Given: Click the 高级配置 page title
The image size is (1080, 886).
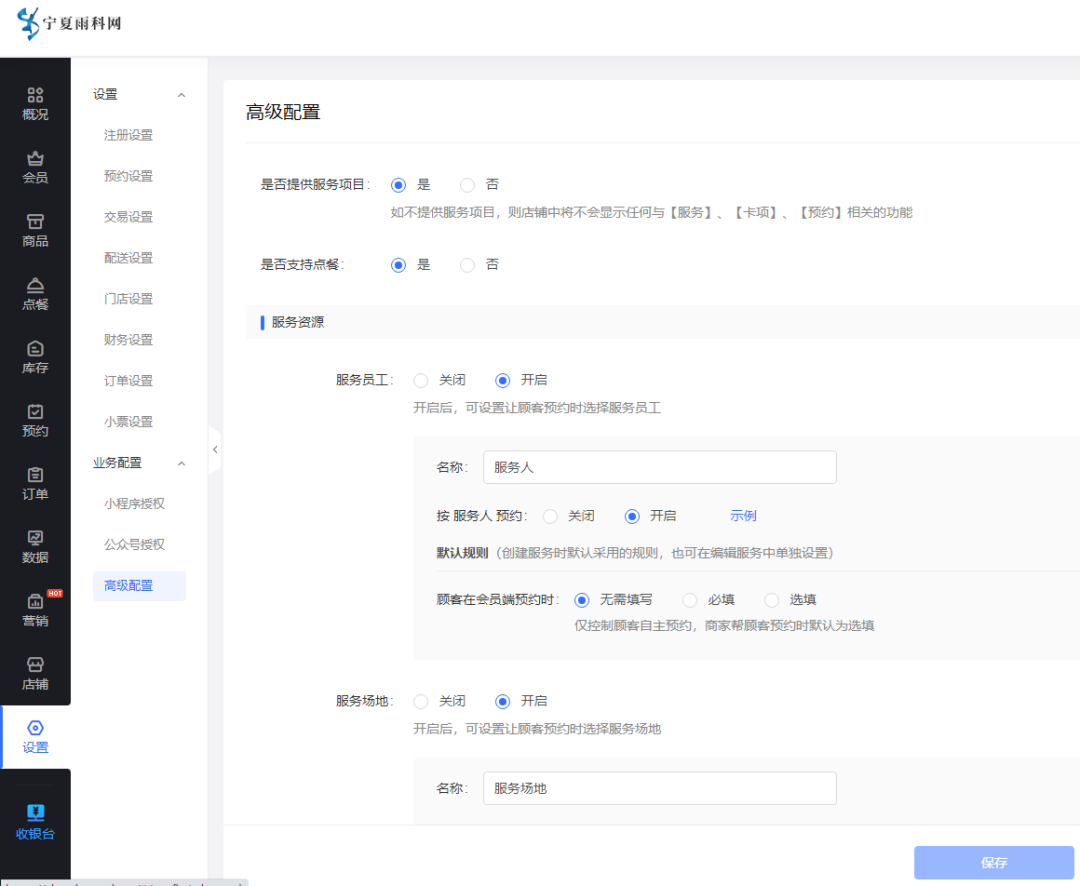Looking at the screenshot, I should click(x=283, y=112).
